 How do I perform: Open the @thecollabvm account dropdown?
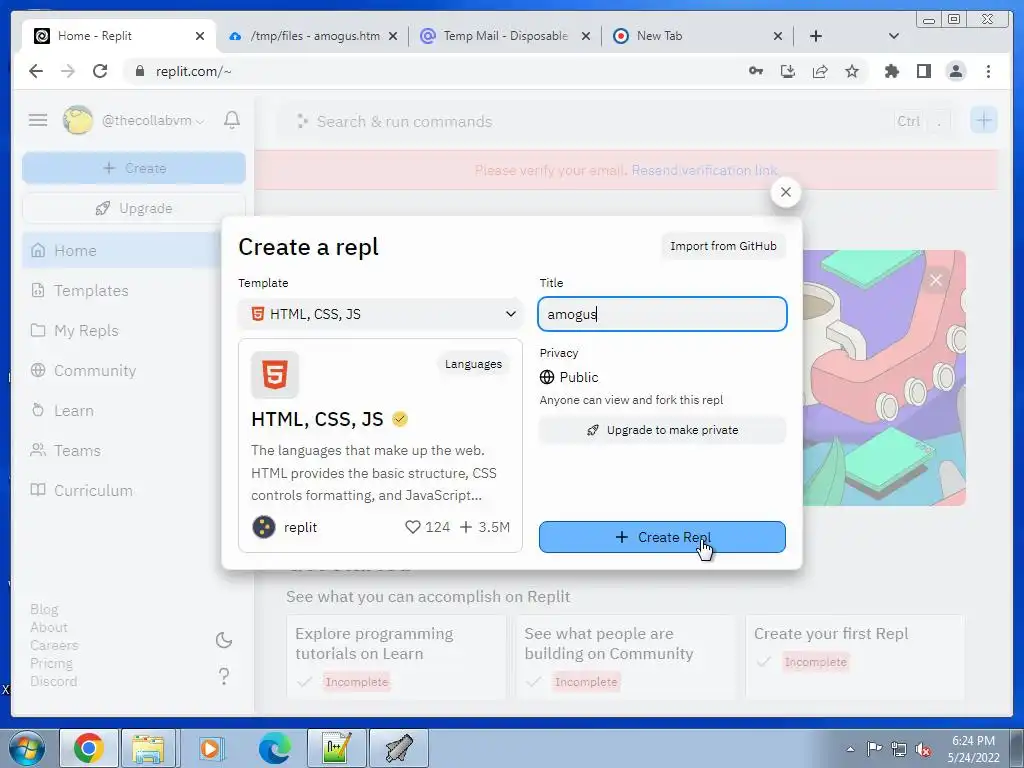(x=134, y=120)
